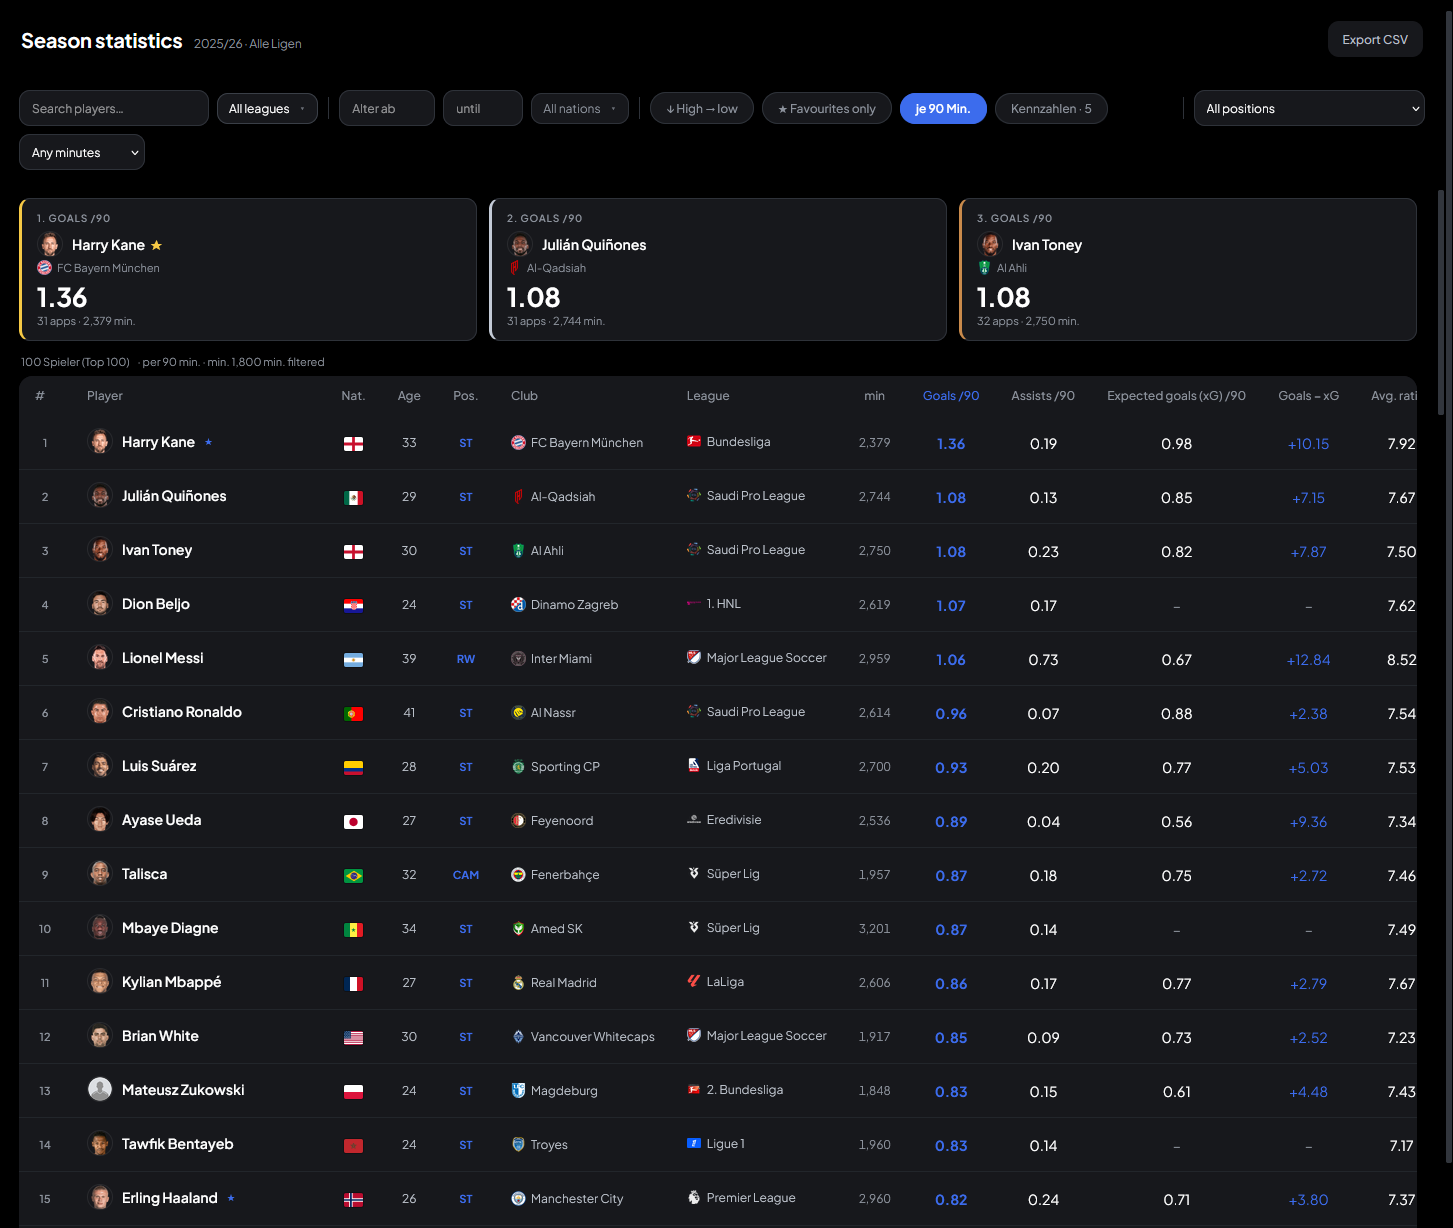Click the Vancouver Whitecaps club crest
Image resolution: width=1453 pixels, height=1228 pixels.
point(518,1036)
